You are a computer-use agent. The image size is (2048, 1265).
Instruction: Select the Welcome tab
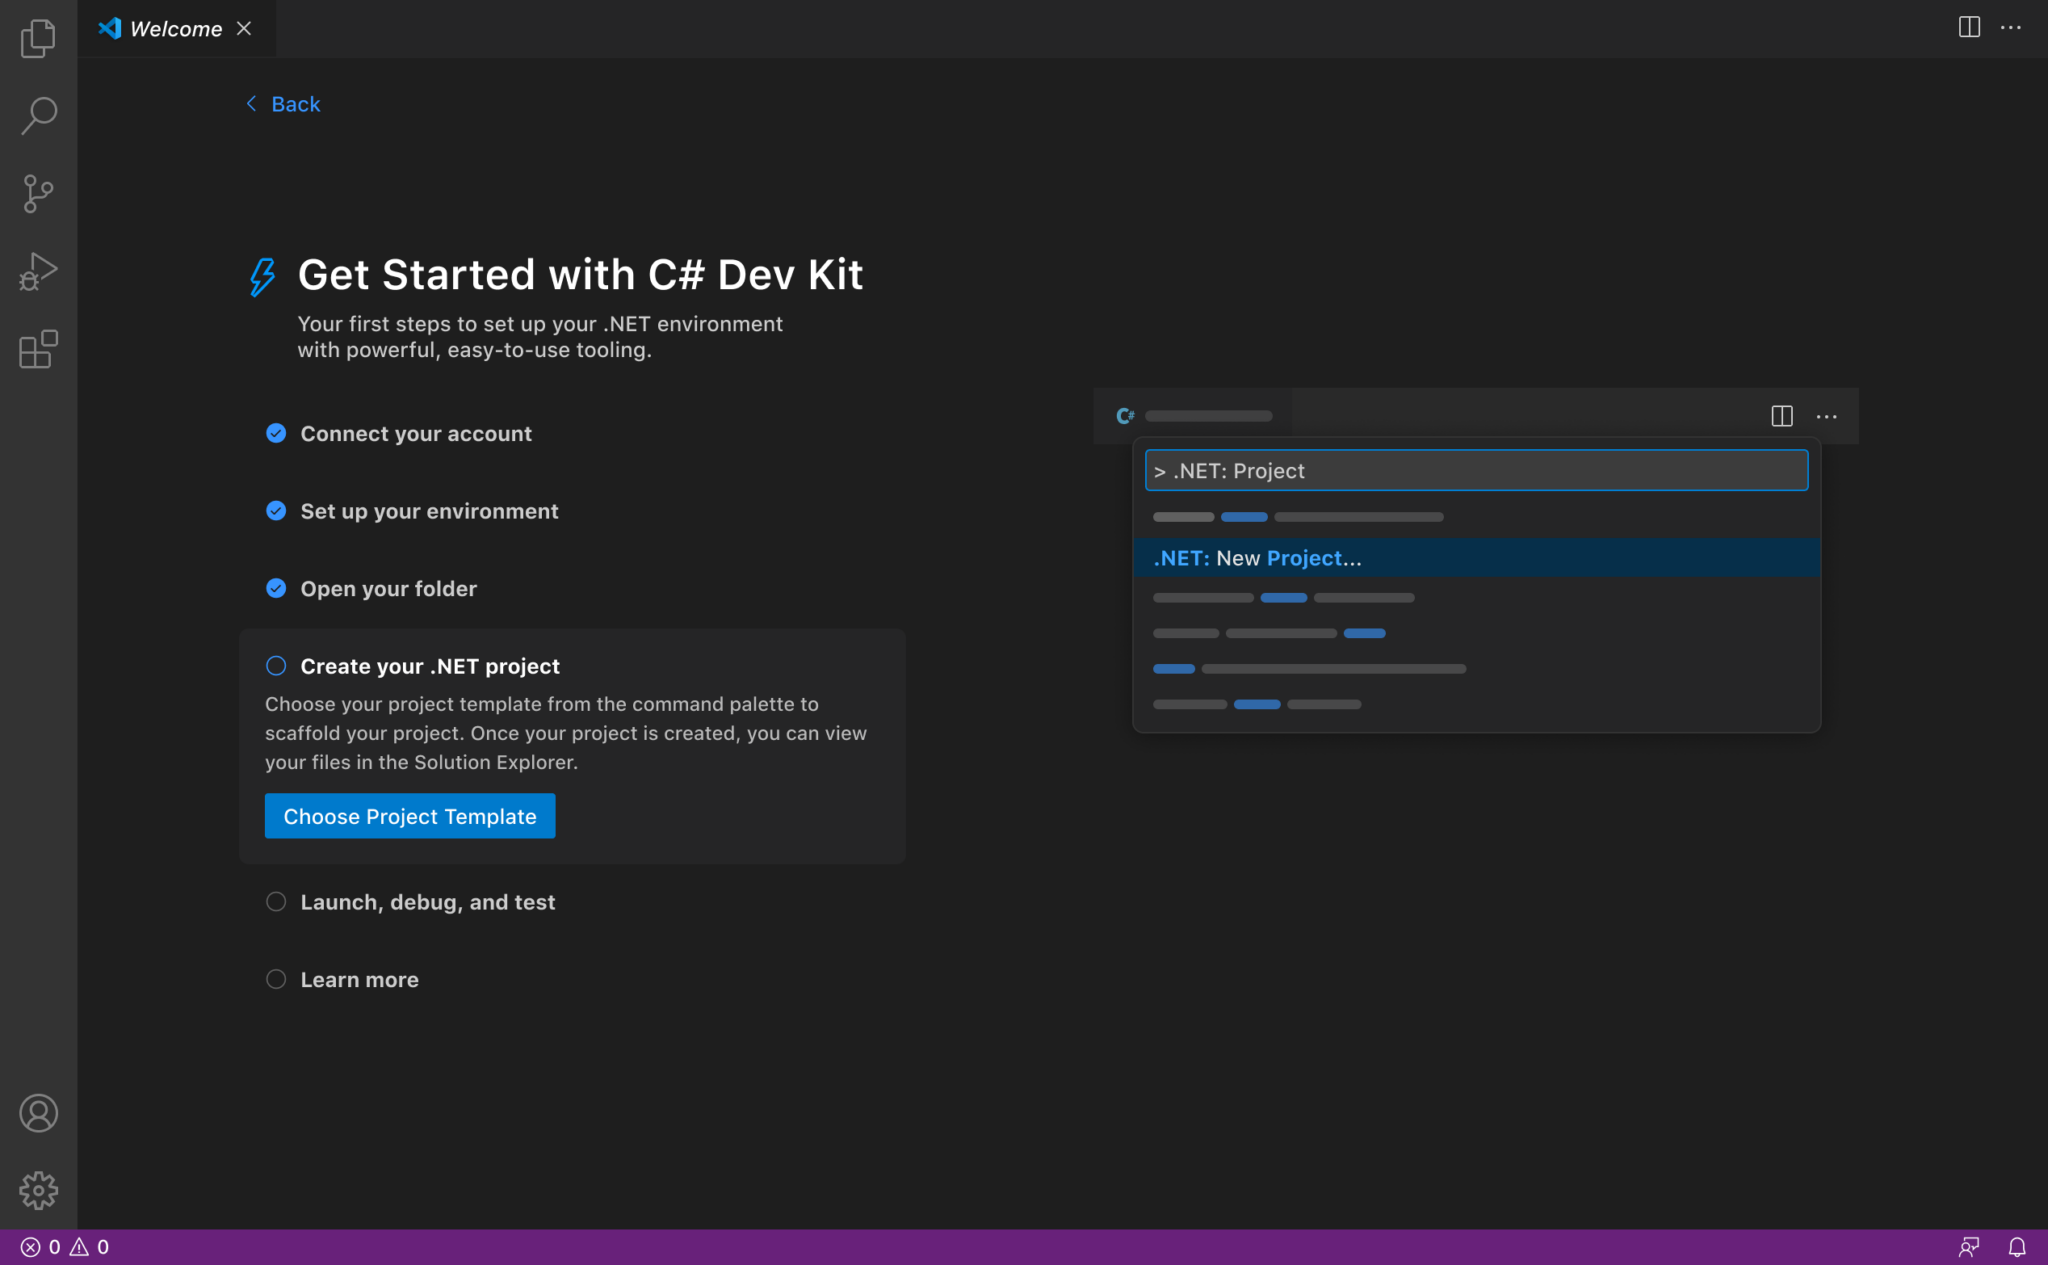click(x=176, y=29)
